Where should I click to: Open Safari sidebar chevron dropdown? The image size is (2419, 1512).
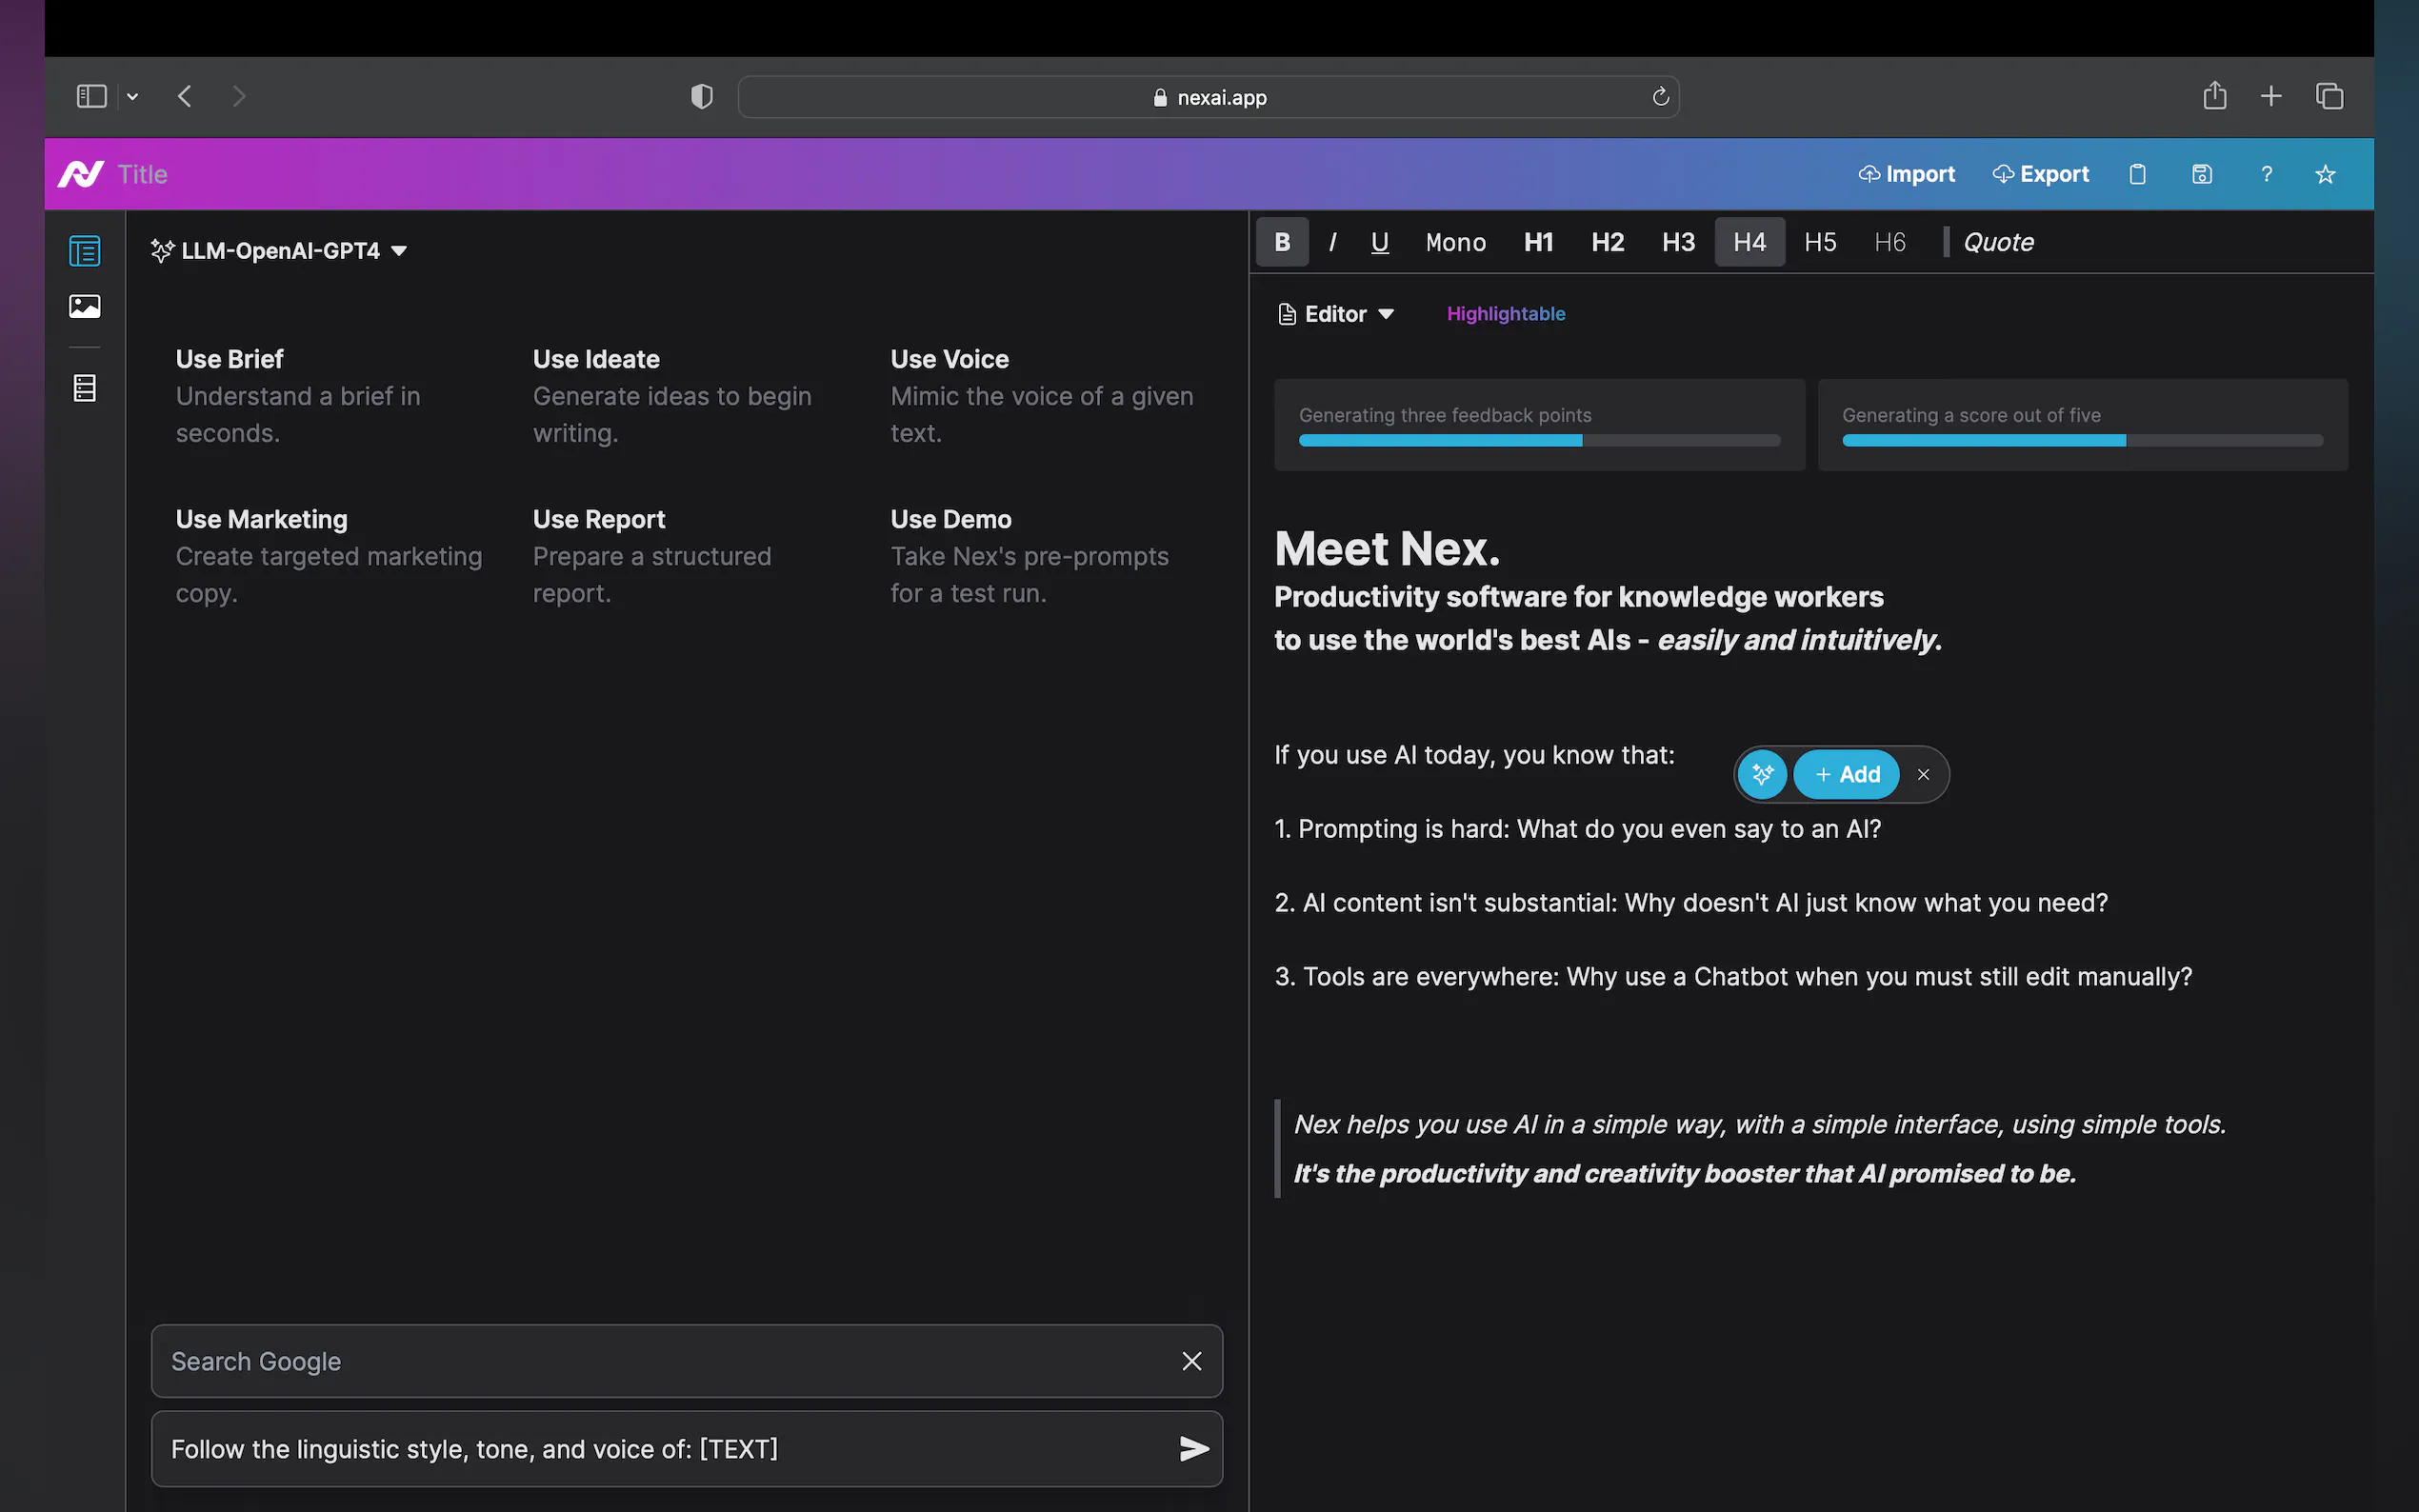click(x=132, y=97)
